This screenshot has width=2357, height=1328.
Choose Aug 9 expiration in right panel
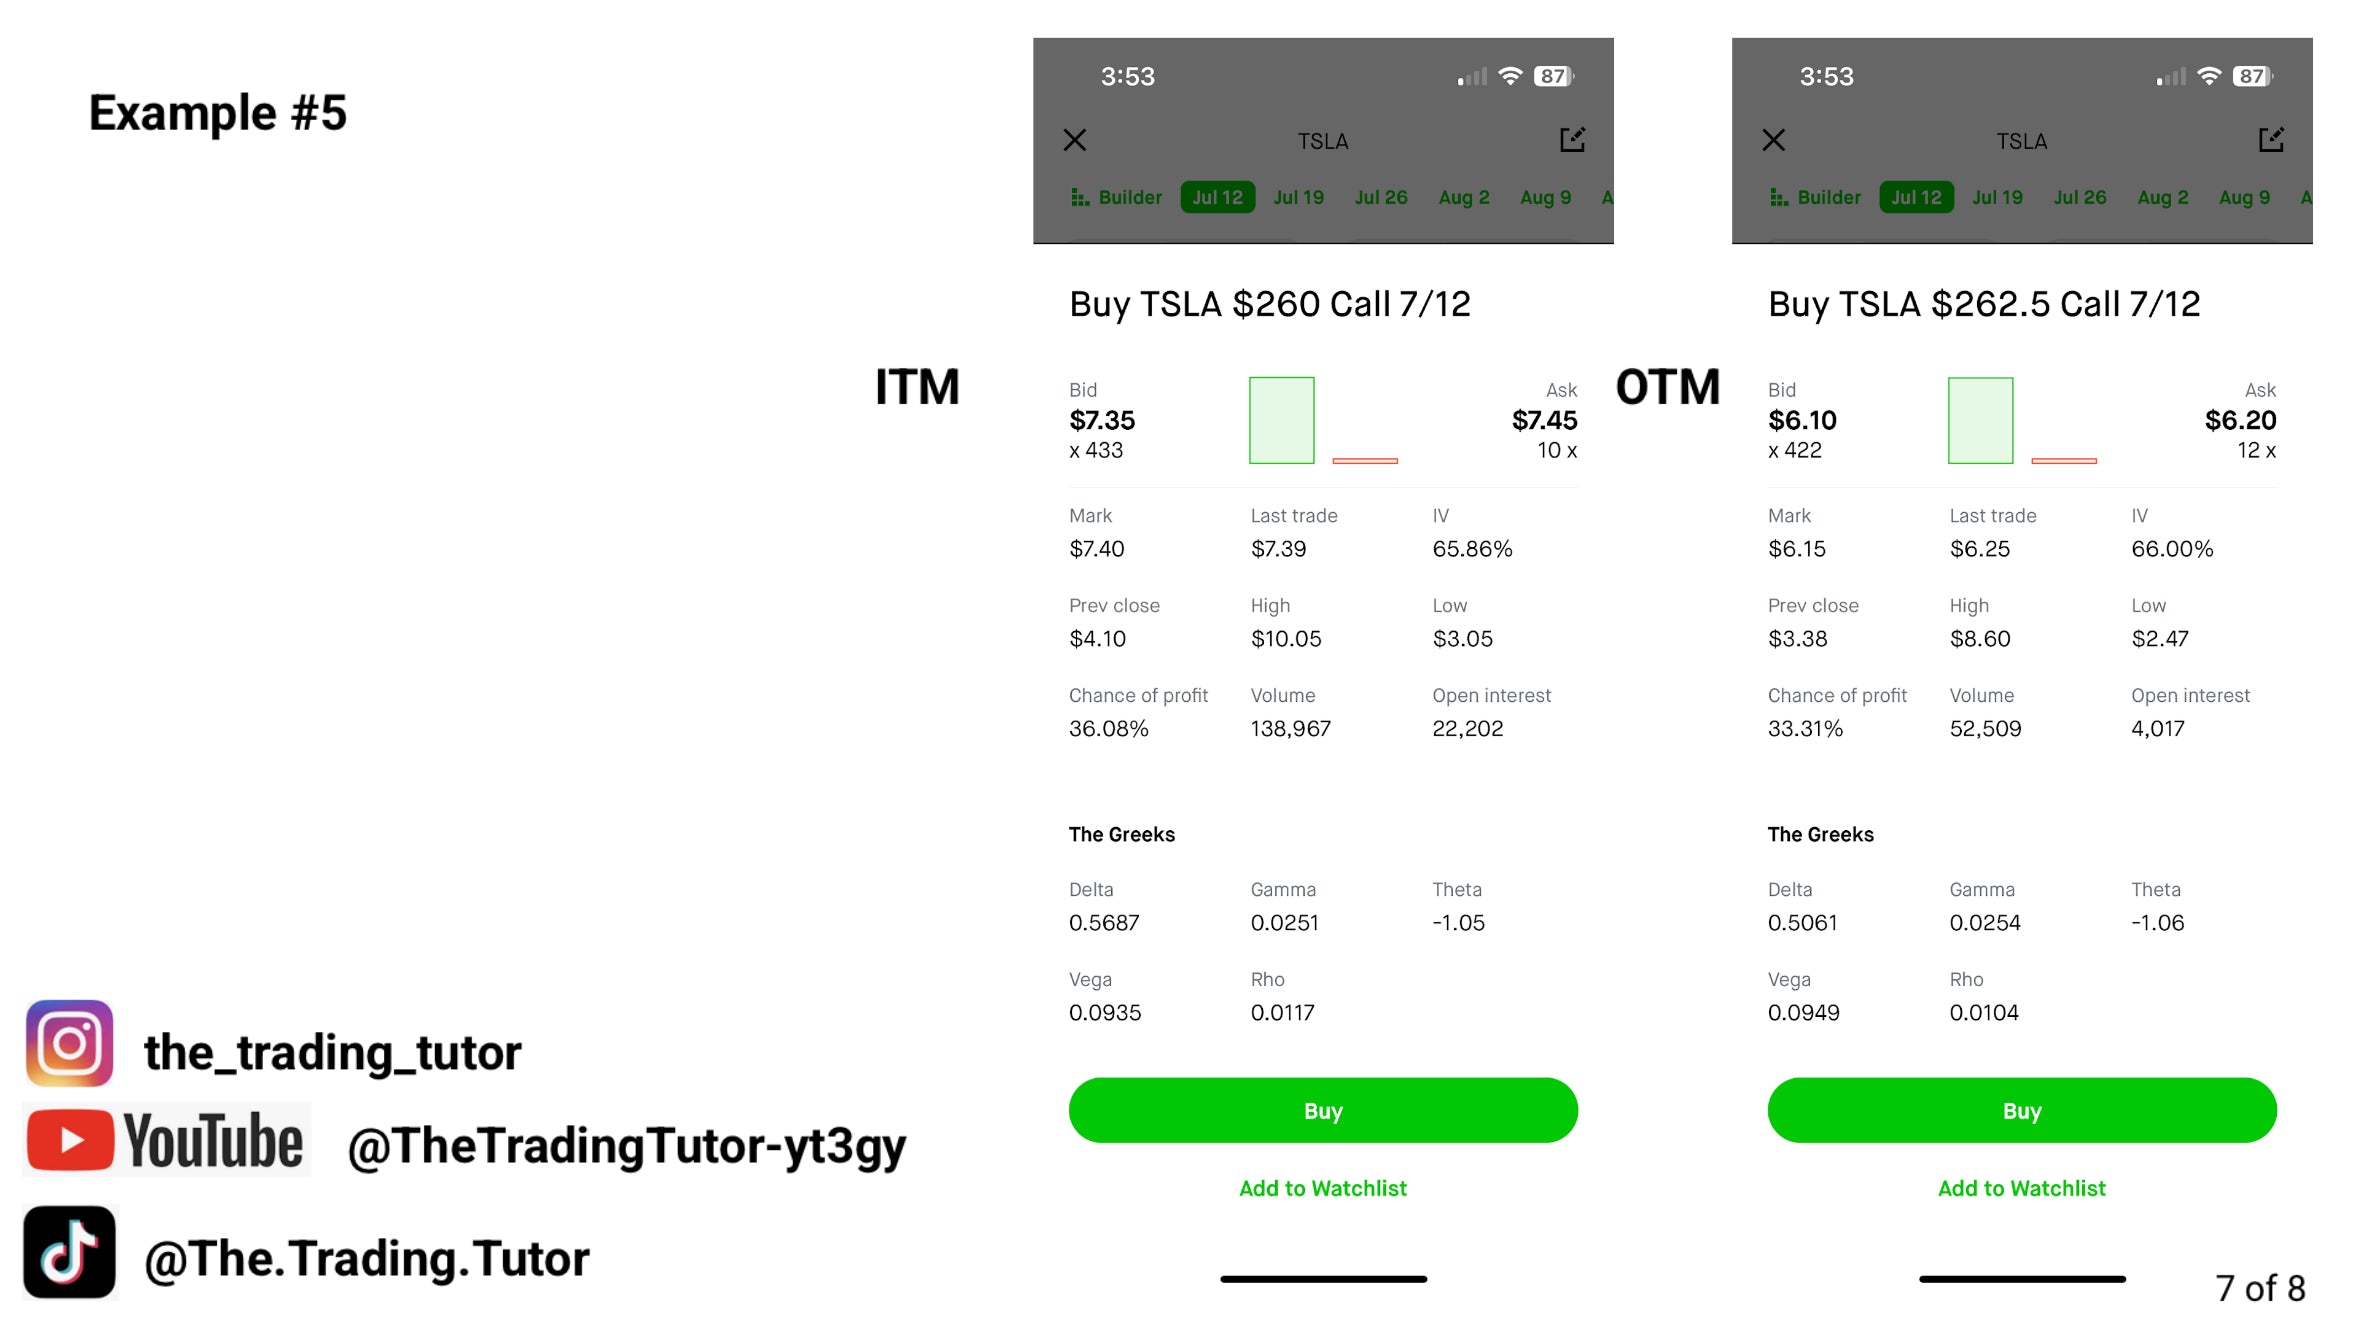[2244, 197]
